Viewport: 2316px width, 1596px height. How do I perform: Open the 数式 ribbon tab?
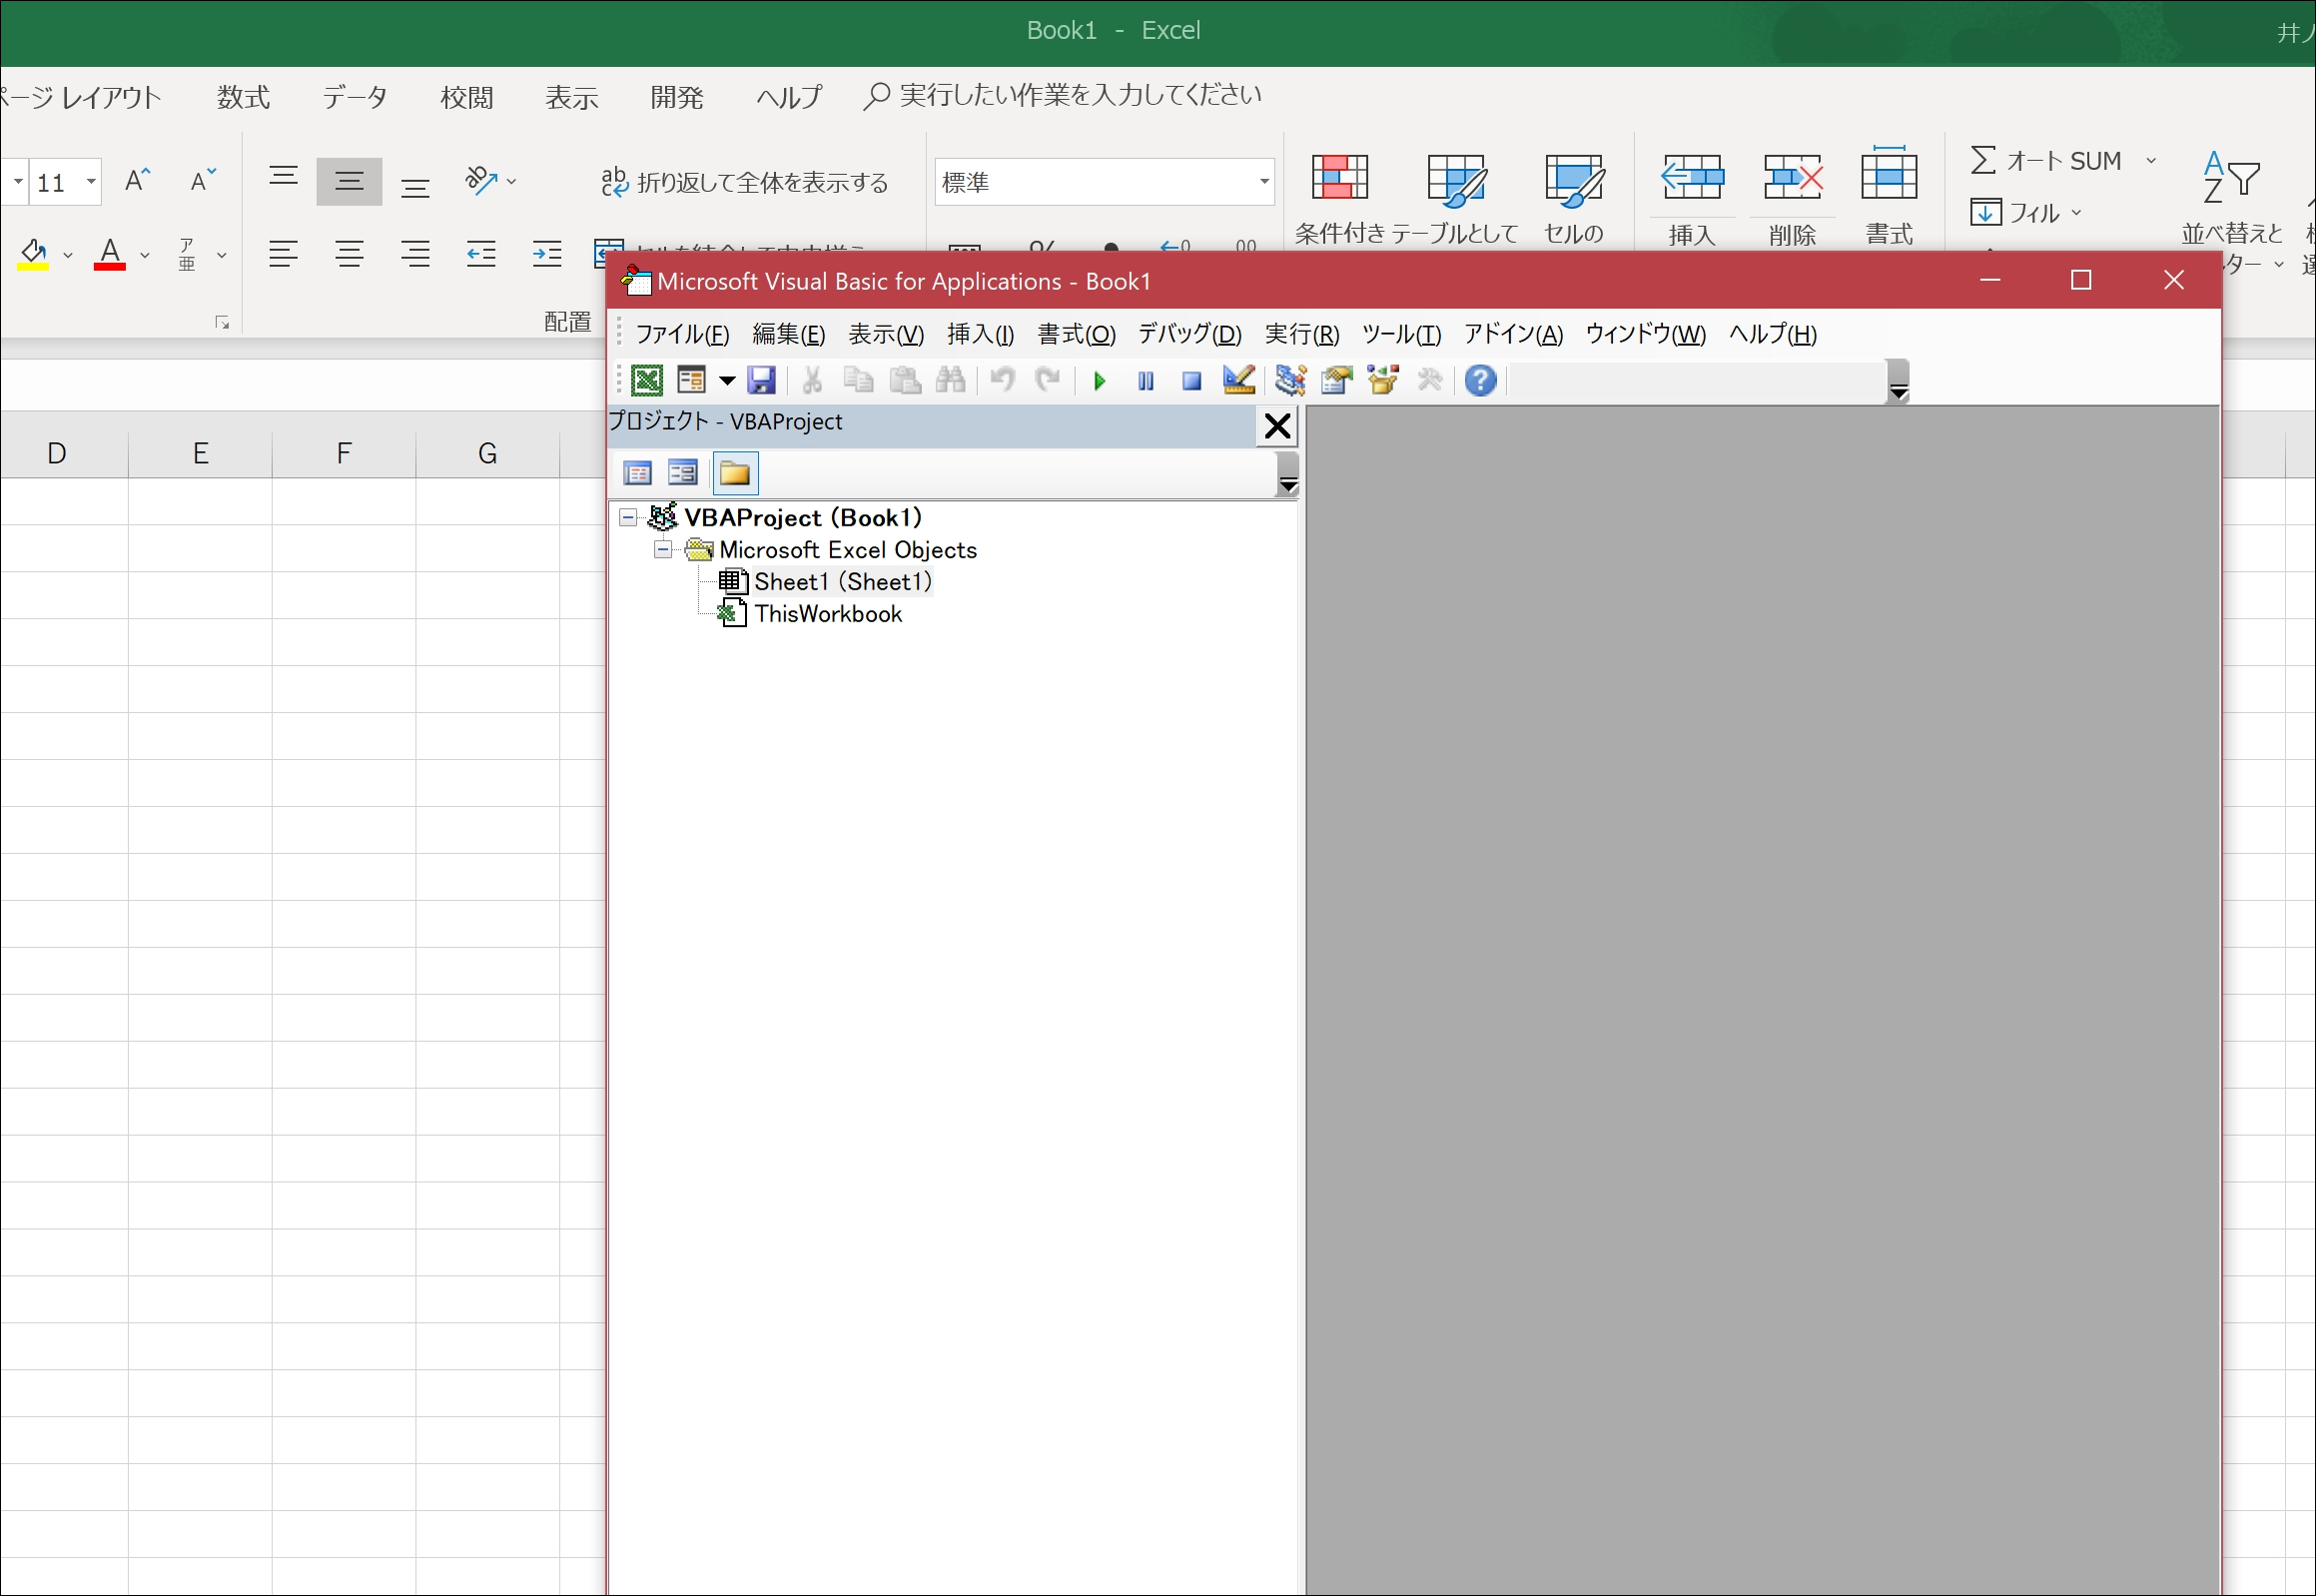tap(244, 97)
